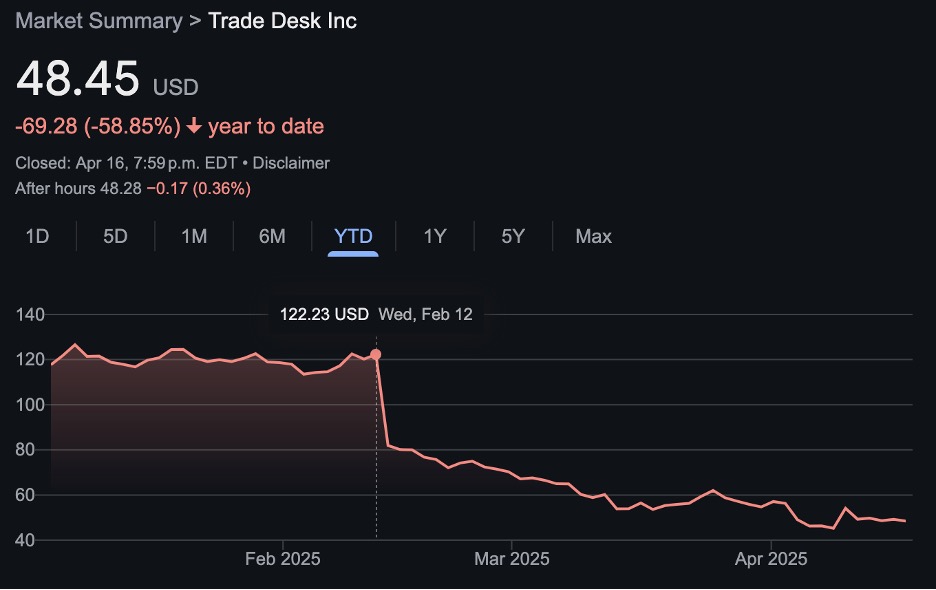Viewport: 936px width, 590px height.
Task: Click the 140 y-axis label
Action: 30,315
